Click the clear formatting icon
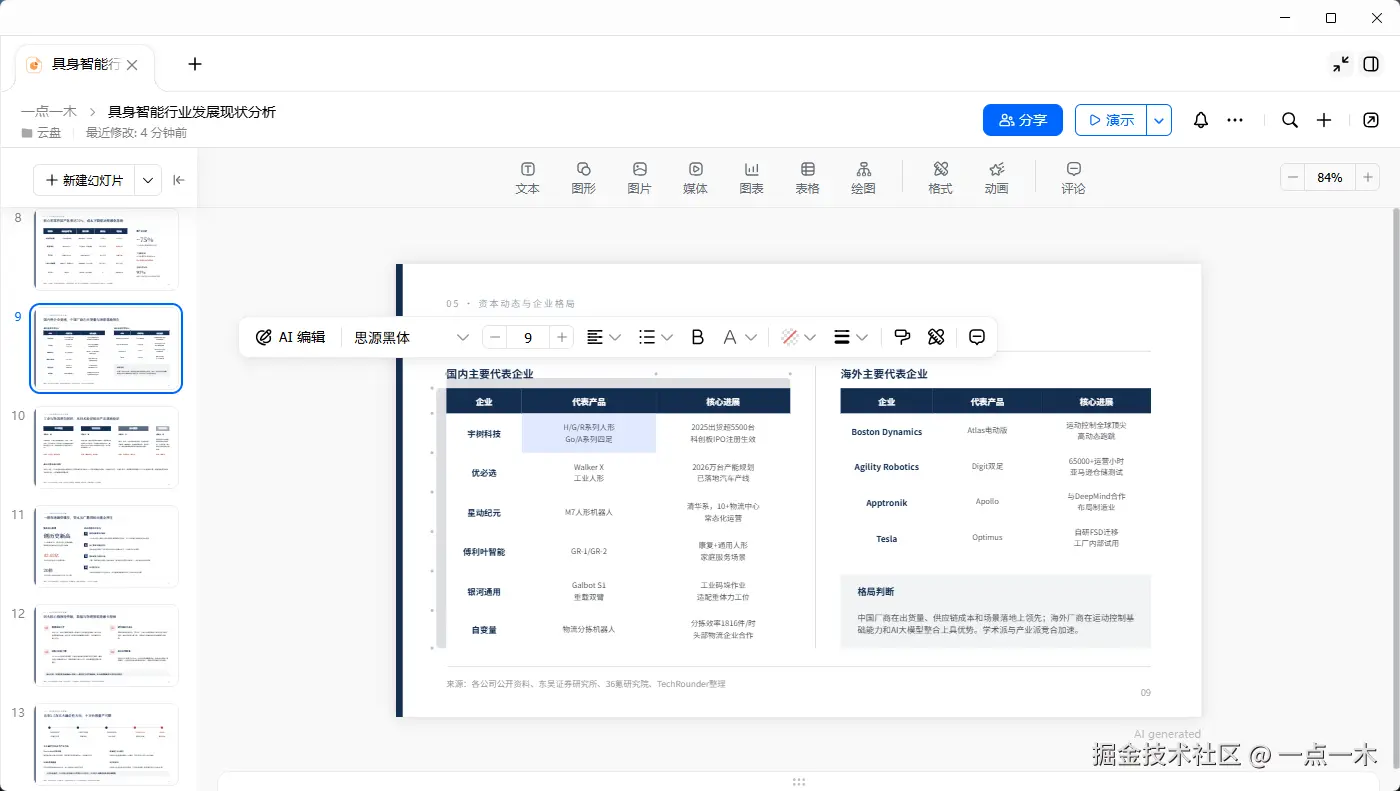 point(936,337)
